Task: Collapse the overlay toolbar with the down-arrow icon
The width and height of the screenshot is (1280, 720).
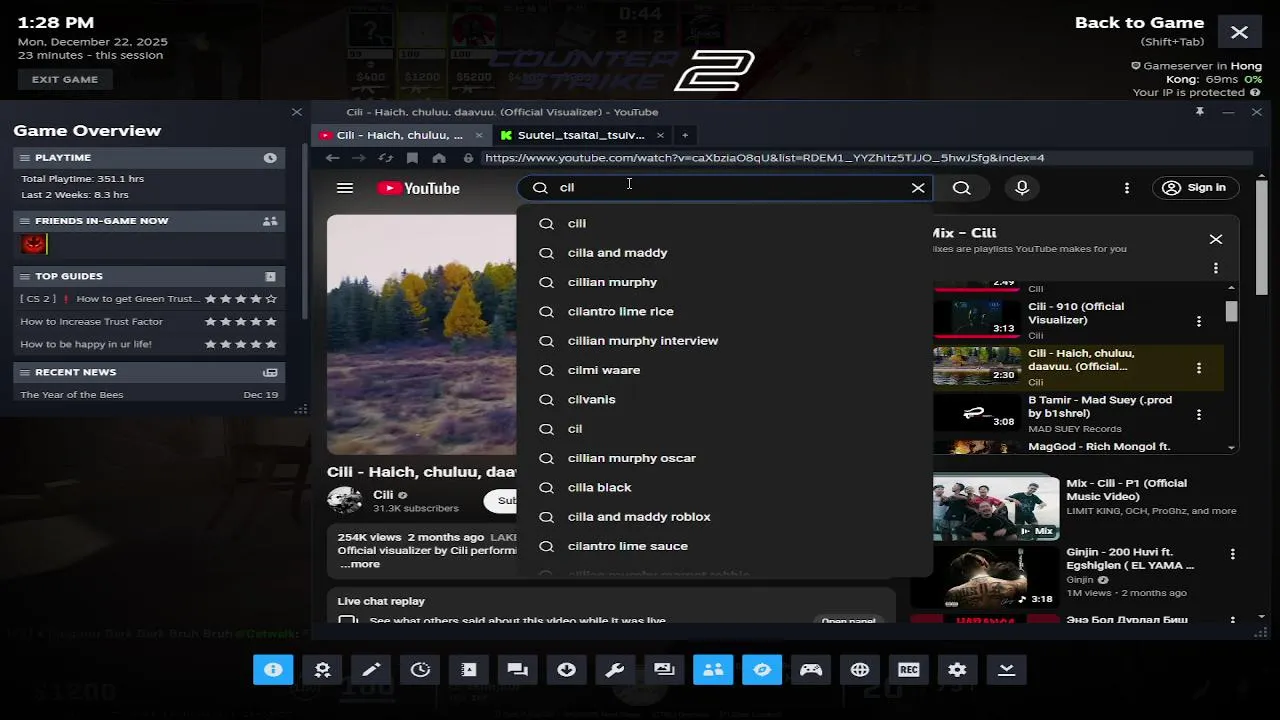Action: pos(1006,670)
